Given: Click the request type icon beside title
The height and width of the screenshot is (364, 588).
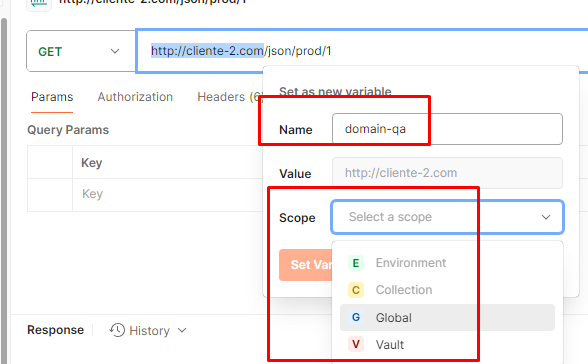Looking at the screenshot, I should pyautogui.click(x=39, y=4).
